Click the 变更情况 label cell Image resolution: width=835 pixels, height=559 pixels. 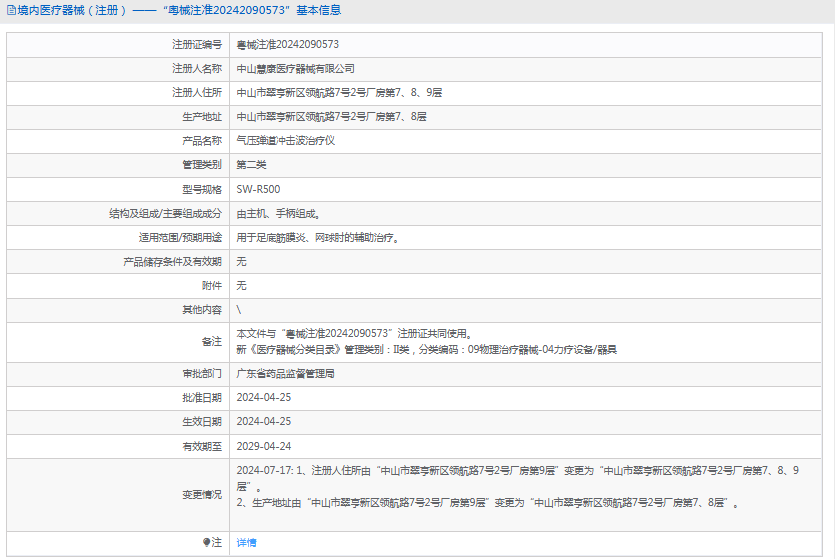[118, 495]
